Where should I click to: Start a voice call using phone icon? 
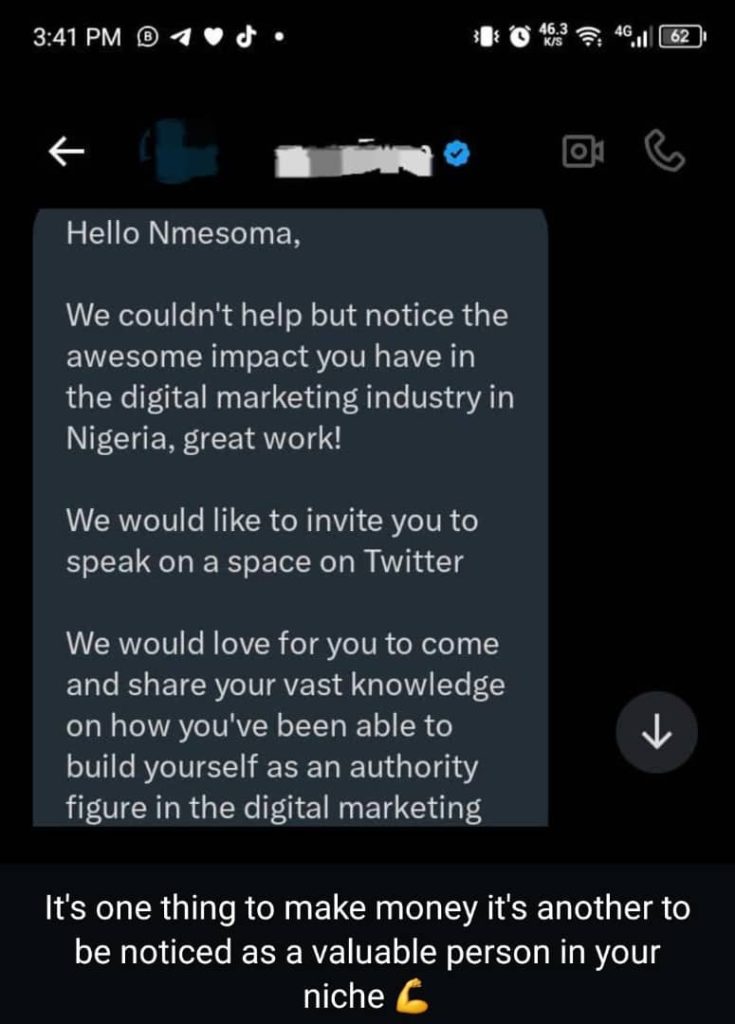point(666,151)
